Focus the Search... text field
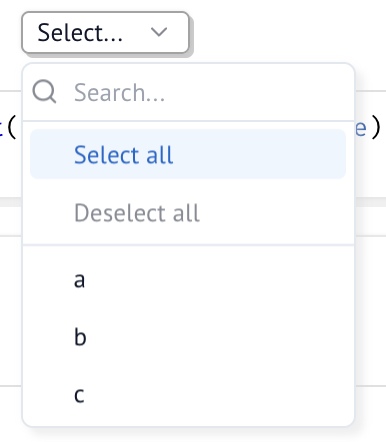 188,92
